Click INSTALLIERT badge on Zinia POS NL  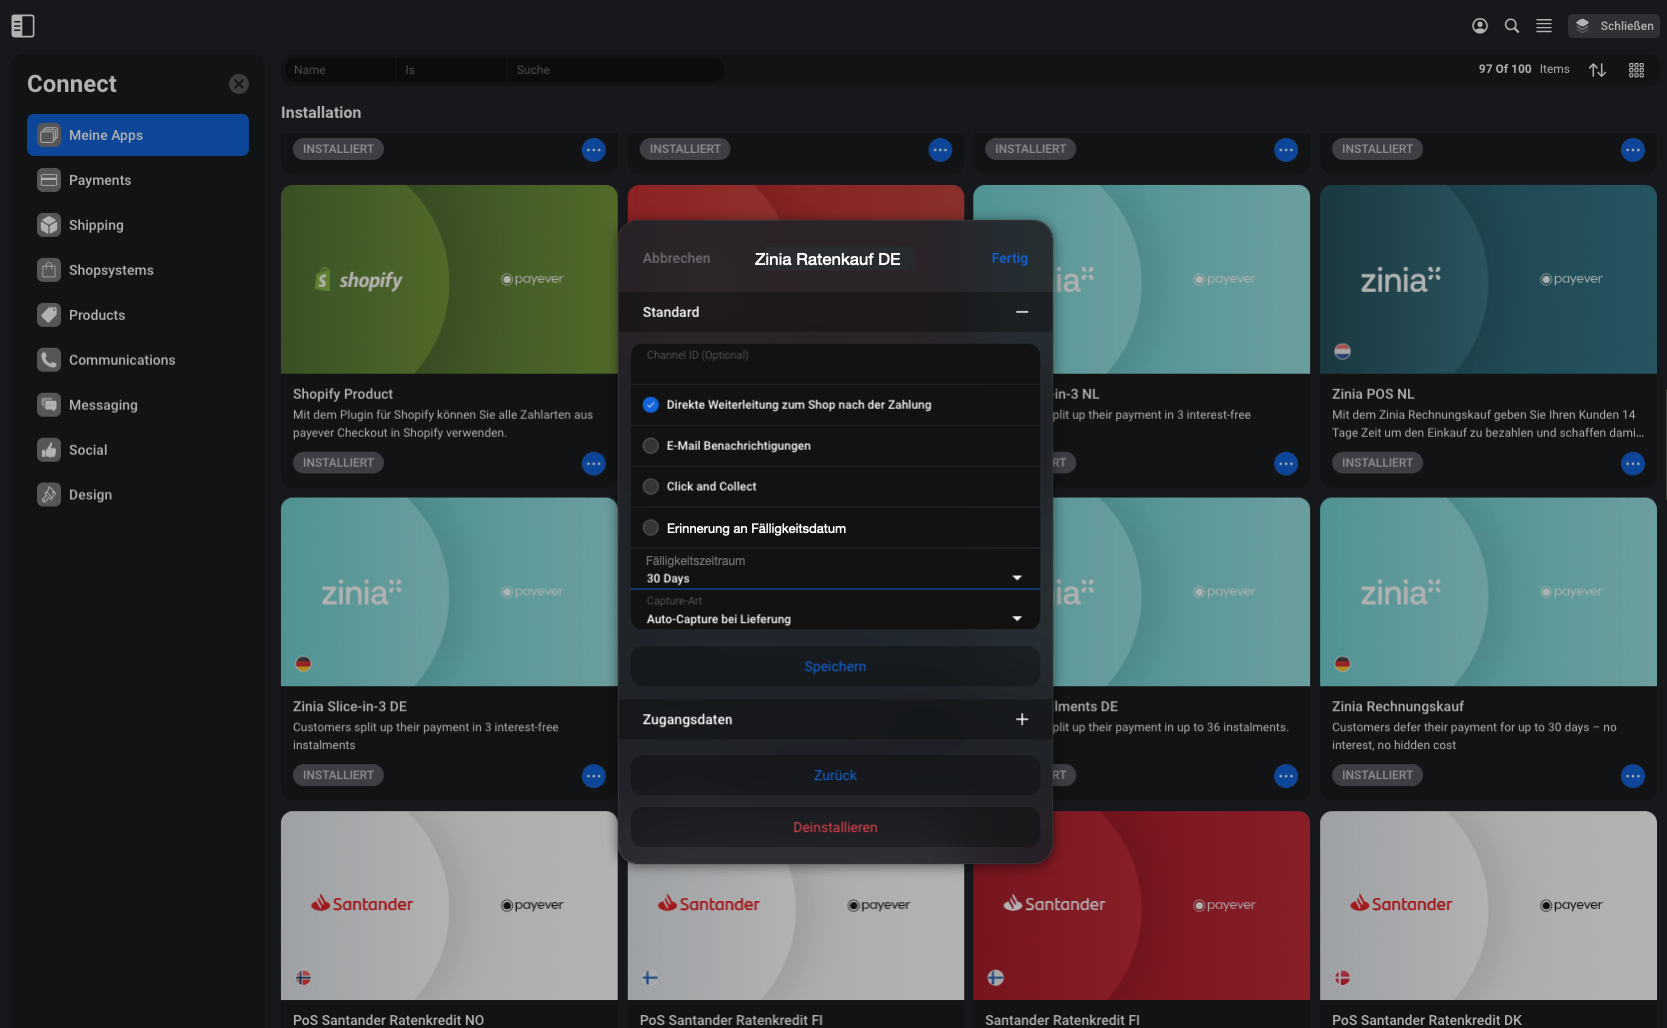point(1377,463)
